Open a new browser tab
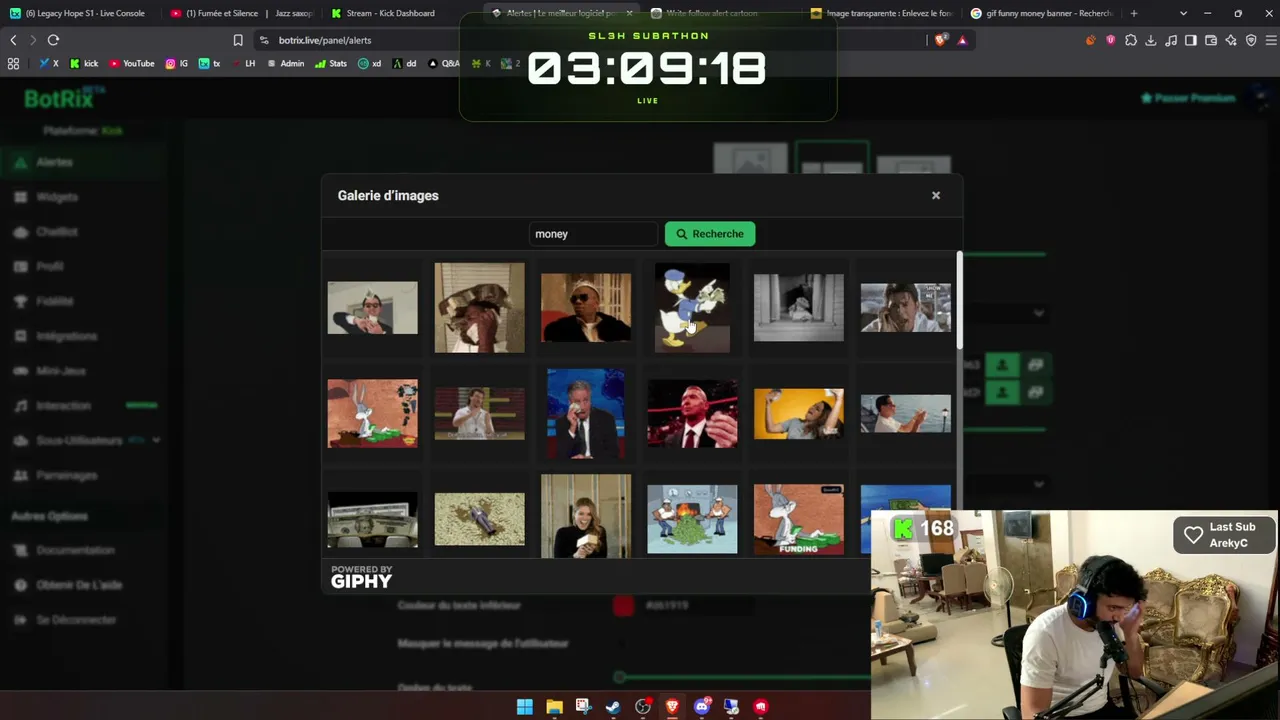The width and height of the screenshot is (1280, 720). point(1133,13)
